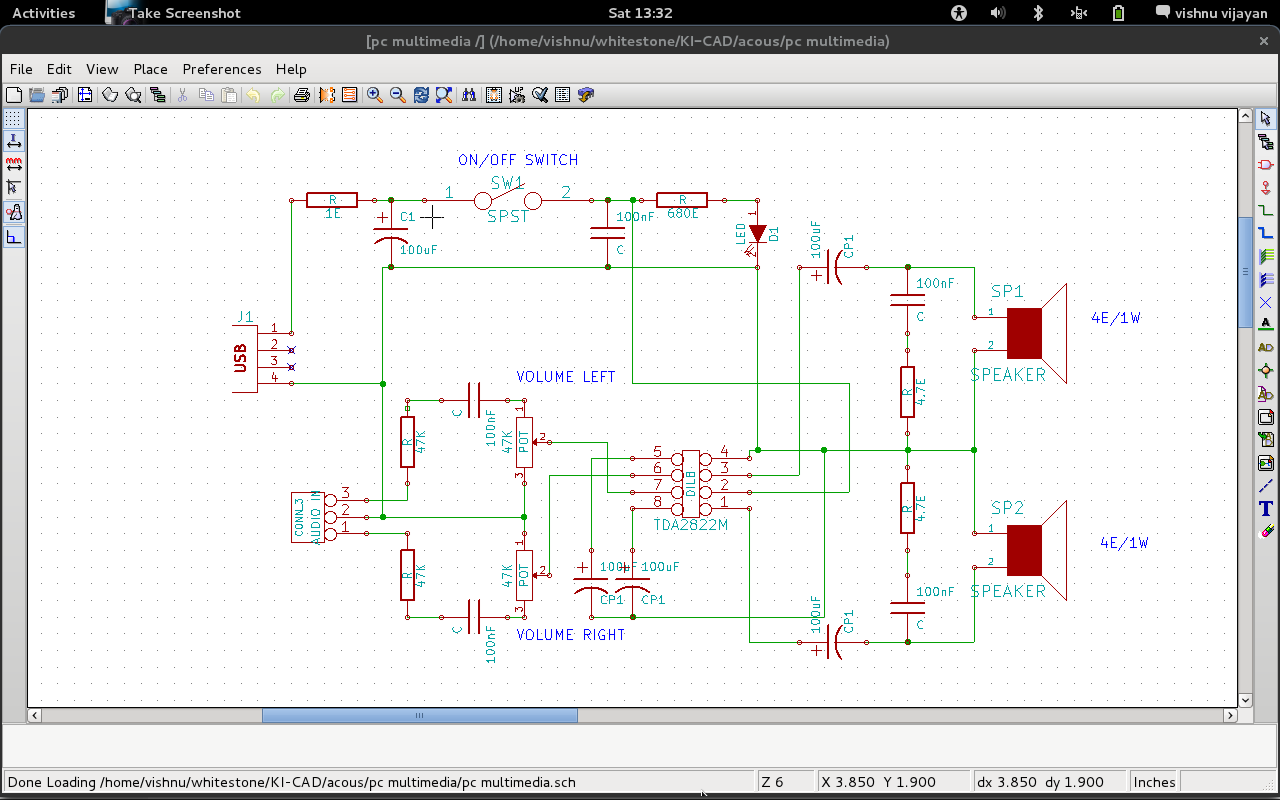
Task: Open the Electrical Rules Check tool
Action: pos(540,96)
